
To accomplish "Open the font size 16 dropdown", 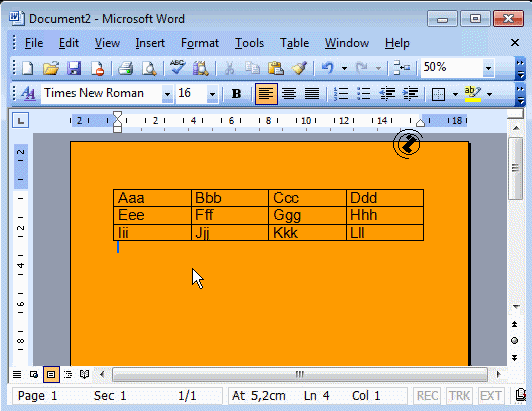I will click(x=212, y=94).
